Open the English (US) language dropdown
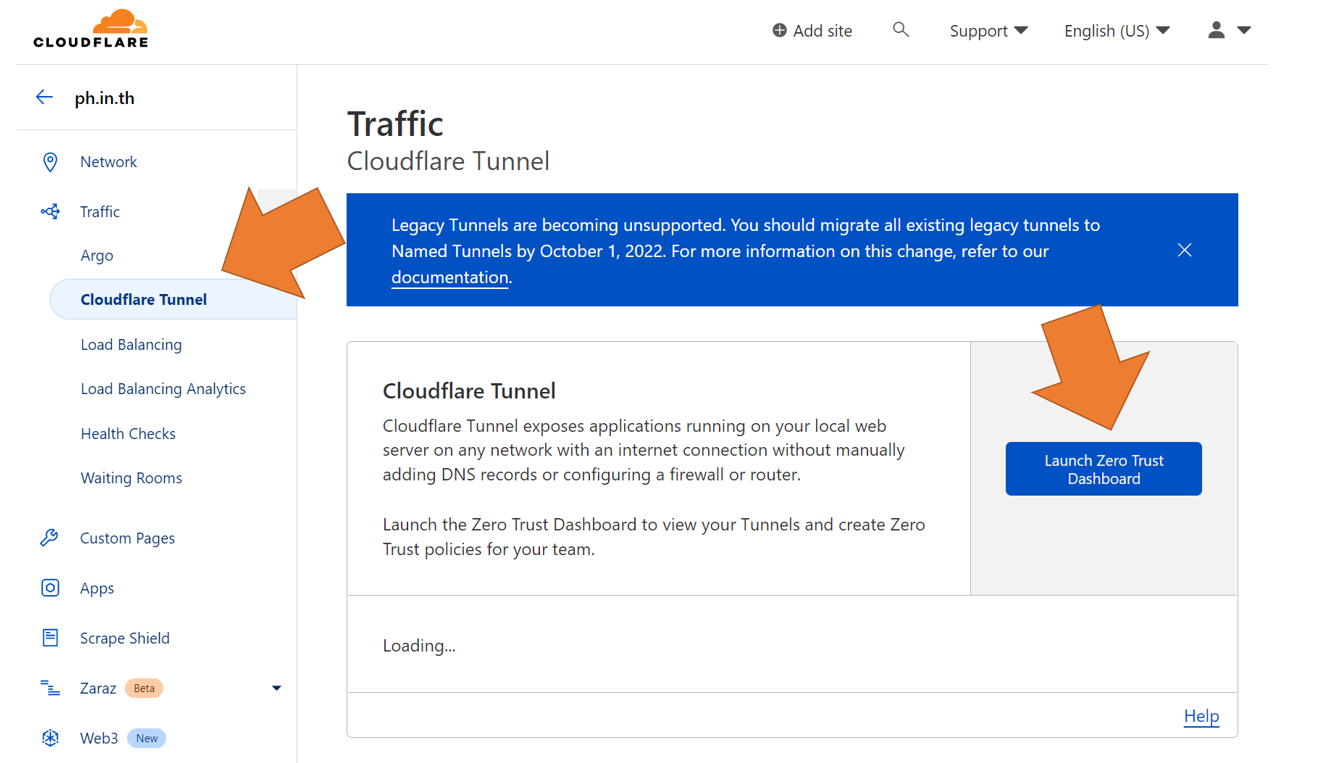Screen dimensions: 1317x763 pyautogui.click(x=1117, y=31)
